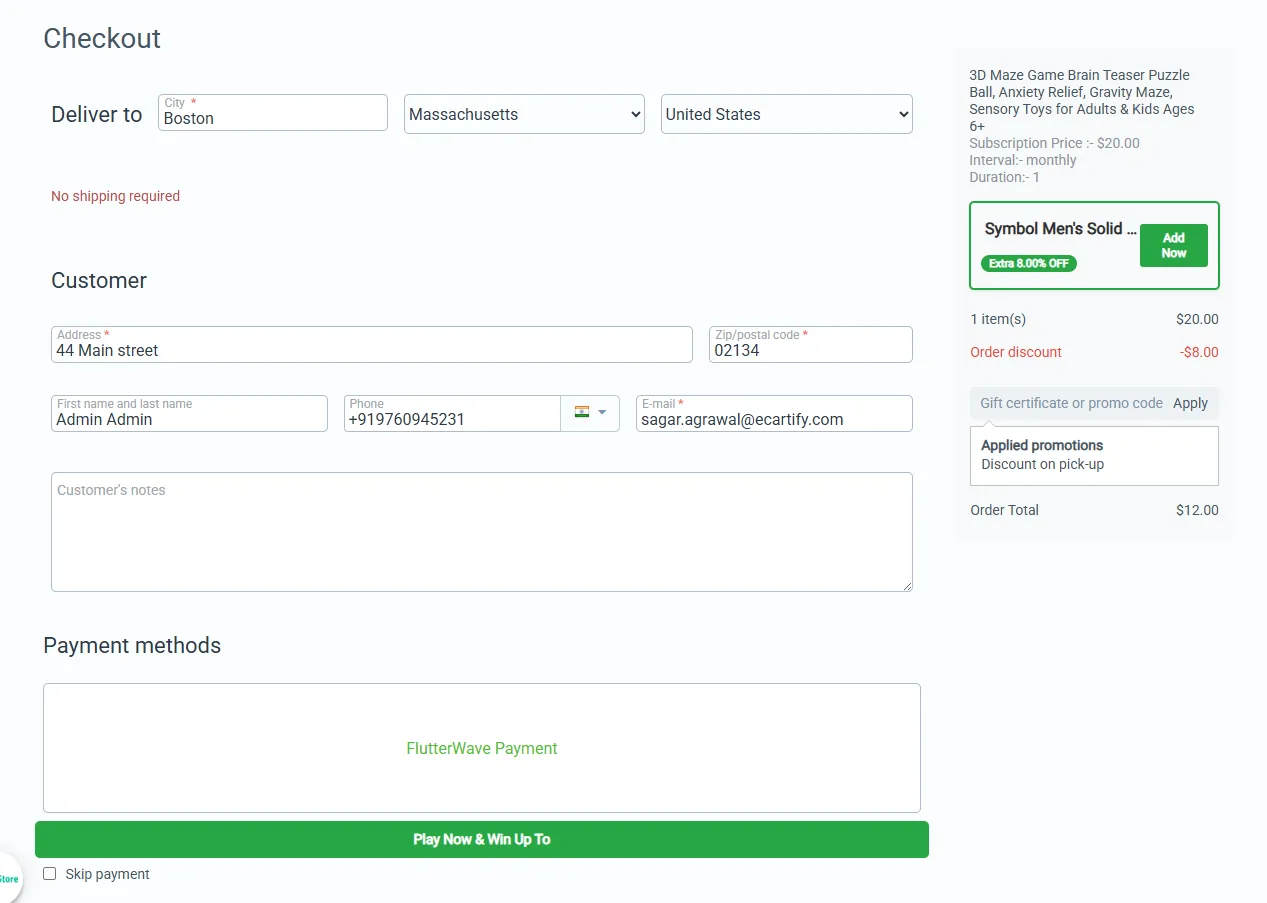This screenshot has width=1267, height=903.
Task: Click the Deliver to label
Action: click(97, 114)
